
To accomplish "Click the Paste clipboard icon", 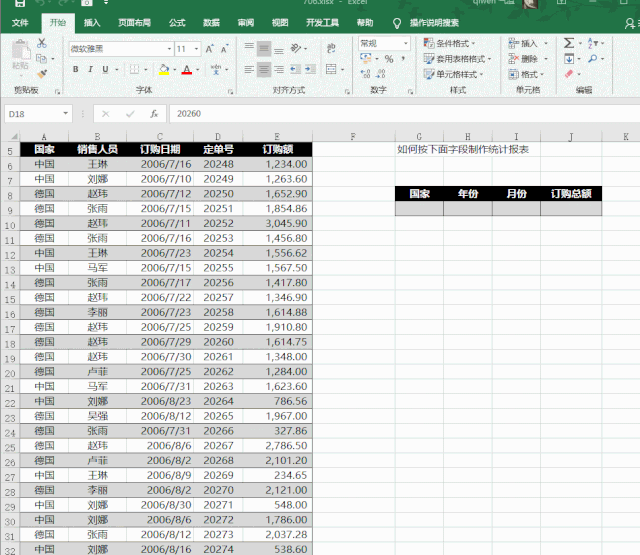I will (x=20, y=51).
